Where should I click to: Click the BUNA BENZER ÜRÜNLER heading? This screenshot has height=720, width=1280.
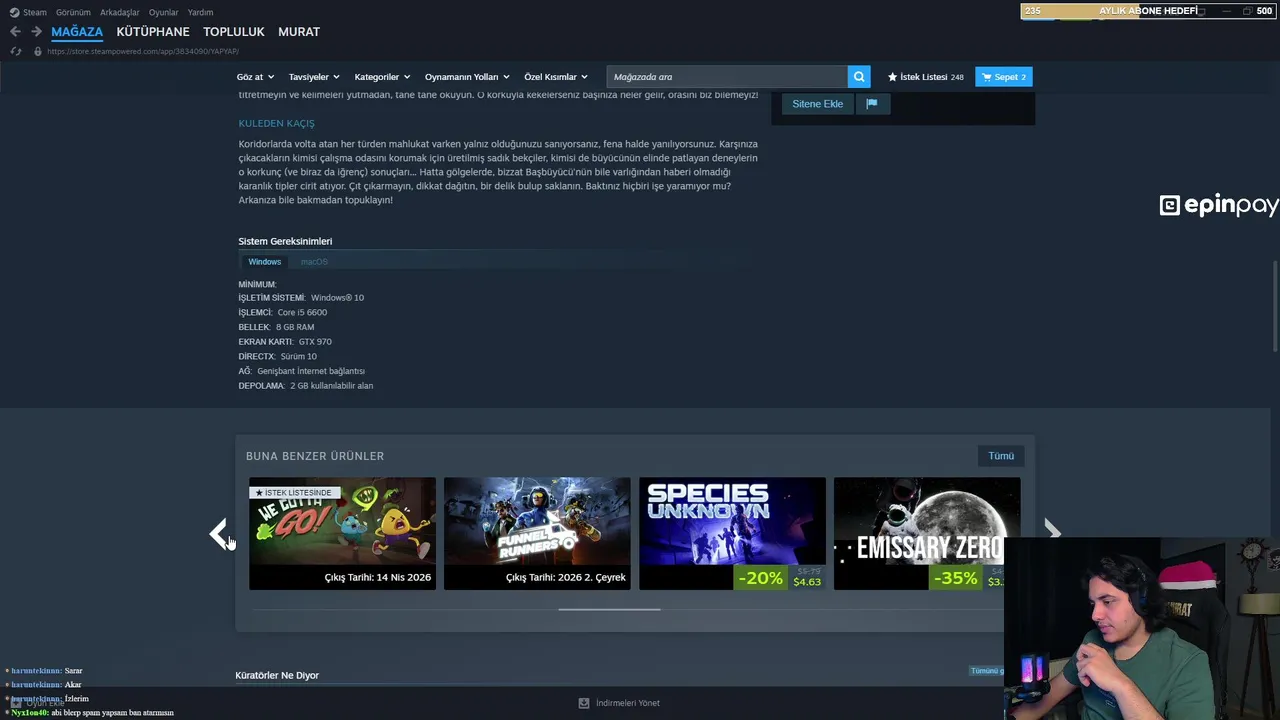pyautogui.click(x=315, y=456)
